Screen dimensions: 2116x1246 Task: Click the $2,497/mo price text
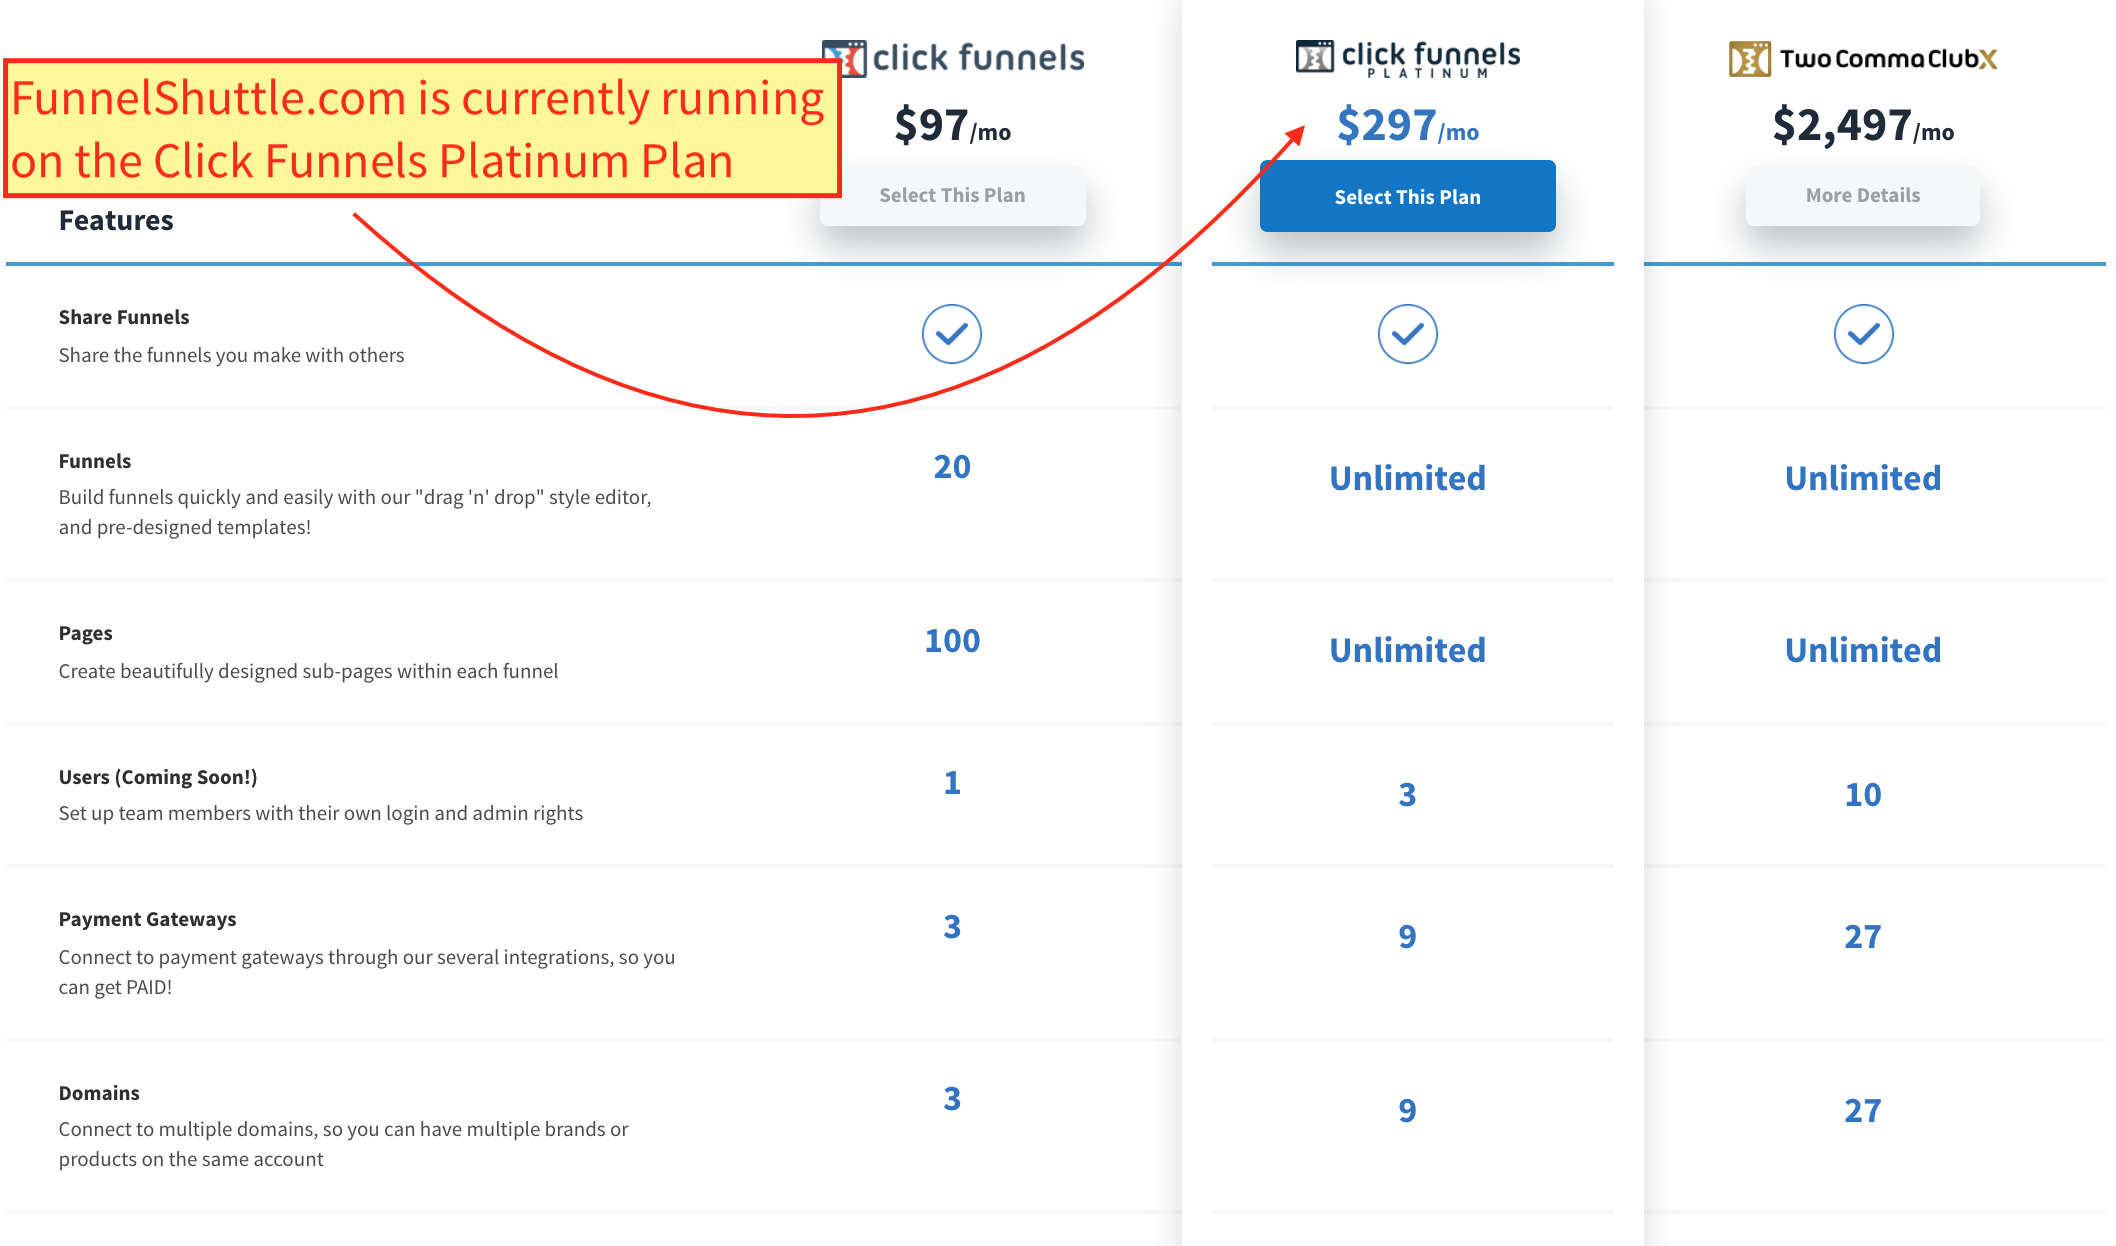tap(1862, 126)
